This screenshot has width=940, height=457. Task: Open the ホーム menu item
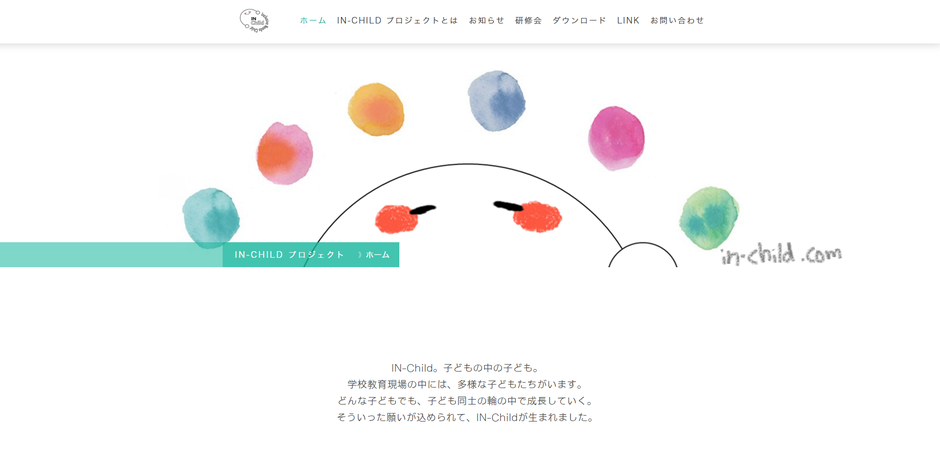click(313, 20)
